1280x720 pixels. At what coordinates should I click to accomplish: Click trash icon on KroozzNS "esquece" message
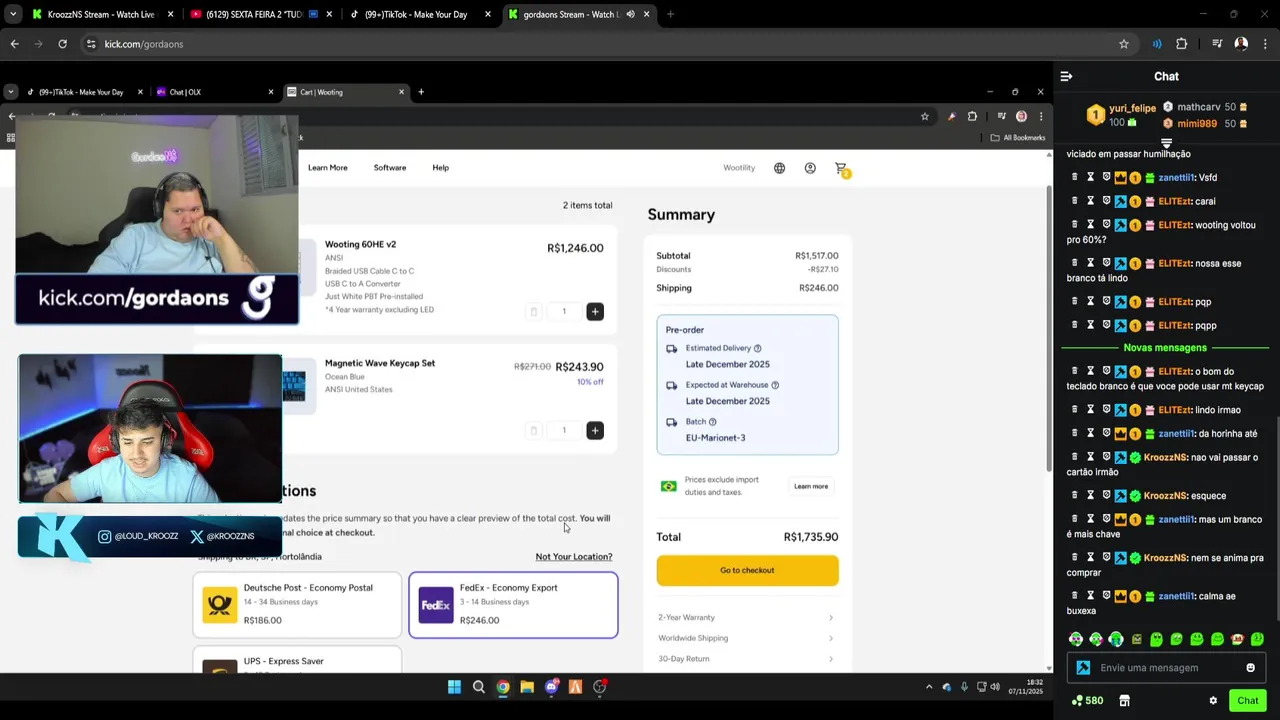tap(1075, 495)
